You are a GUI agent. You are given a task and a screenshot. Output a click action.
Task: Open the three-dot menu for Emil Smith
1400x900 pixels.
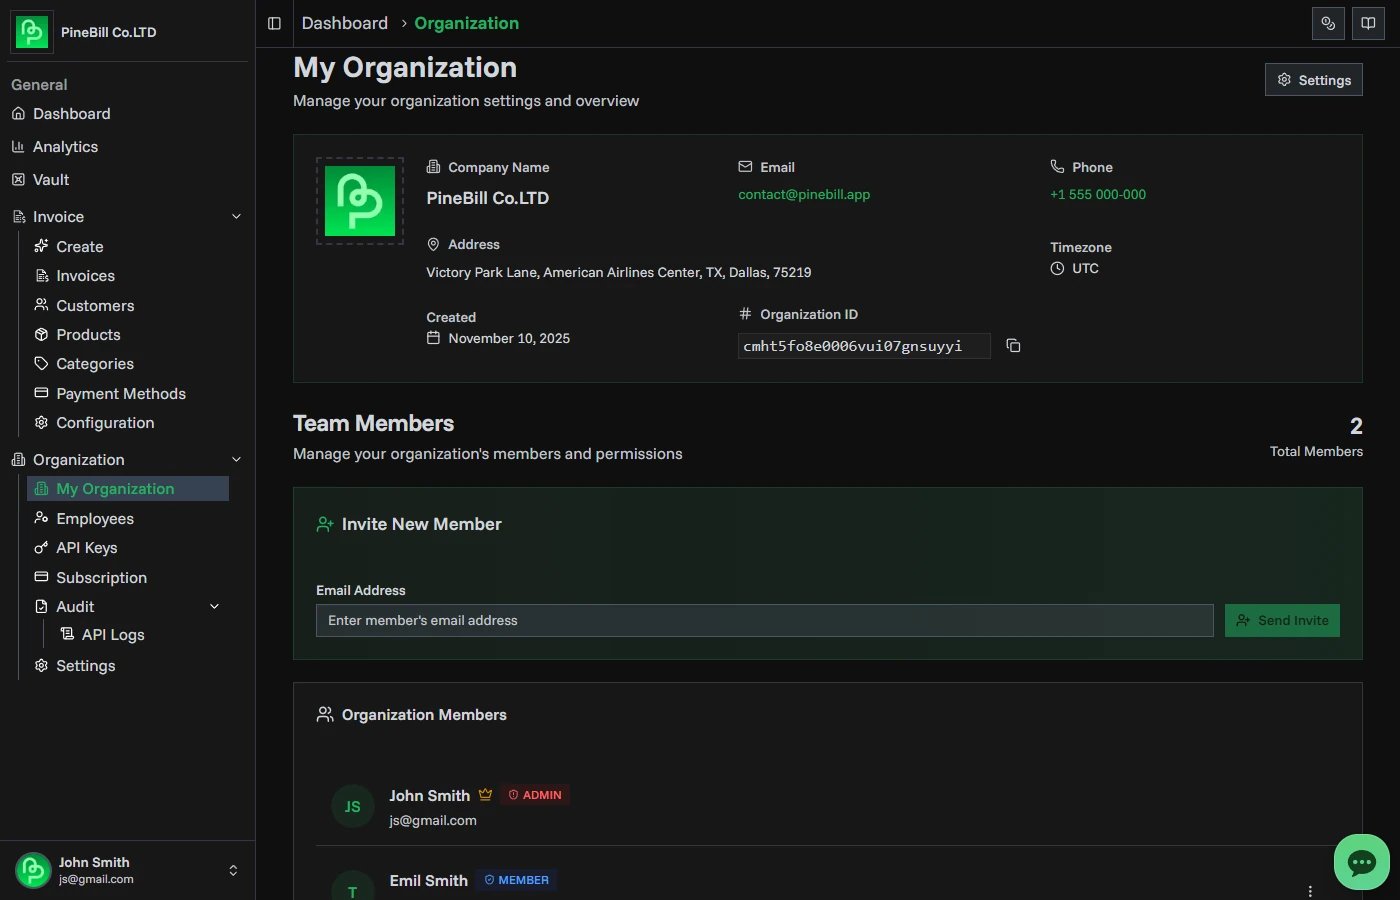tap(1310, 890)
